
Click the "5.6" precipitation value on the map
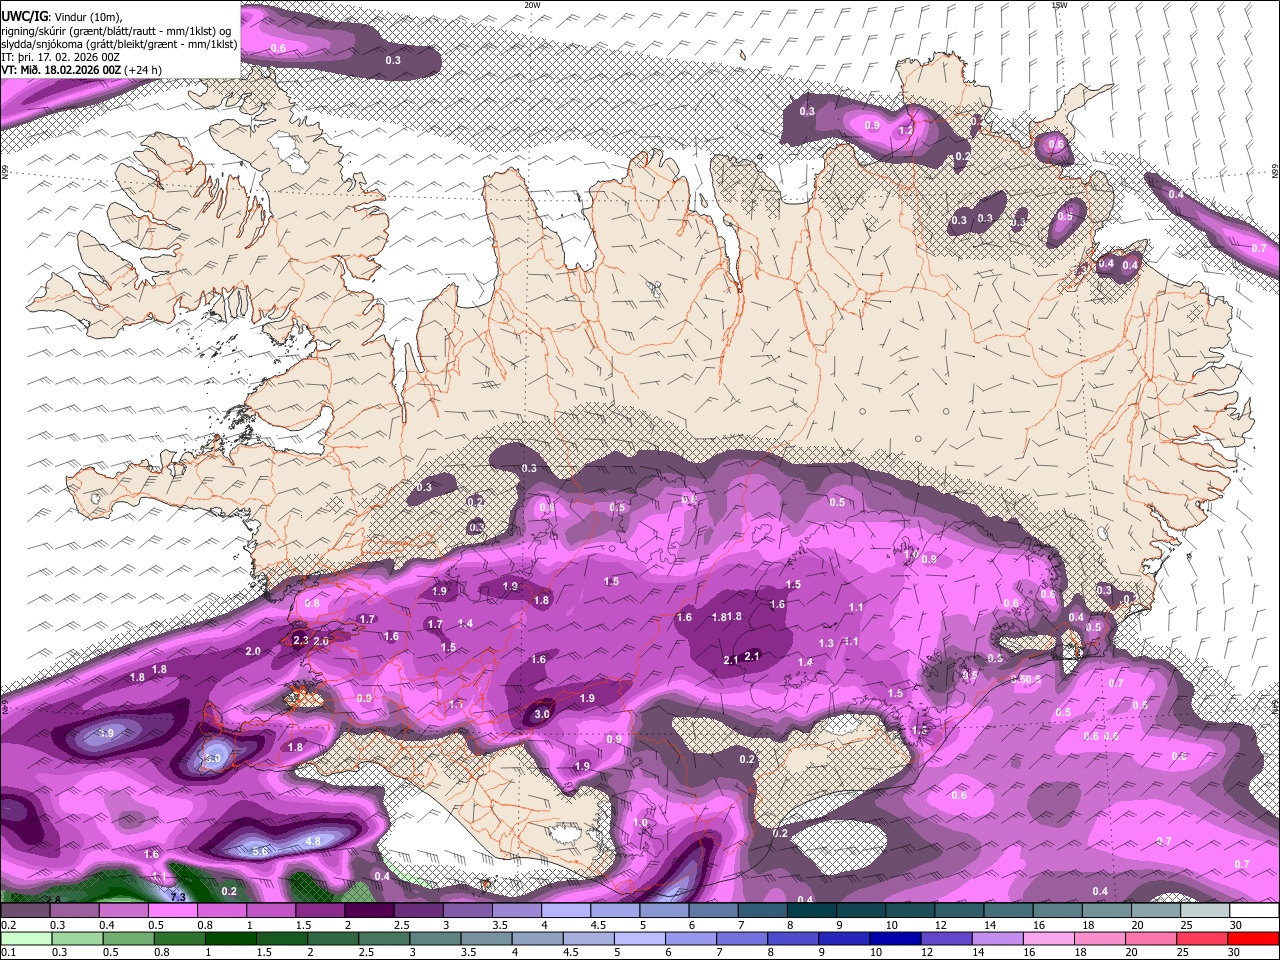coord(260,851)
